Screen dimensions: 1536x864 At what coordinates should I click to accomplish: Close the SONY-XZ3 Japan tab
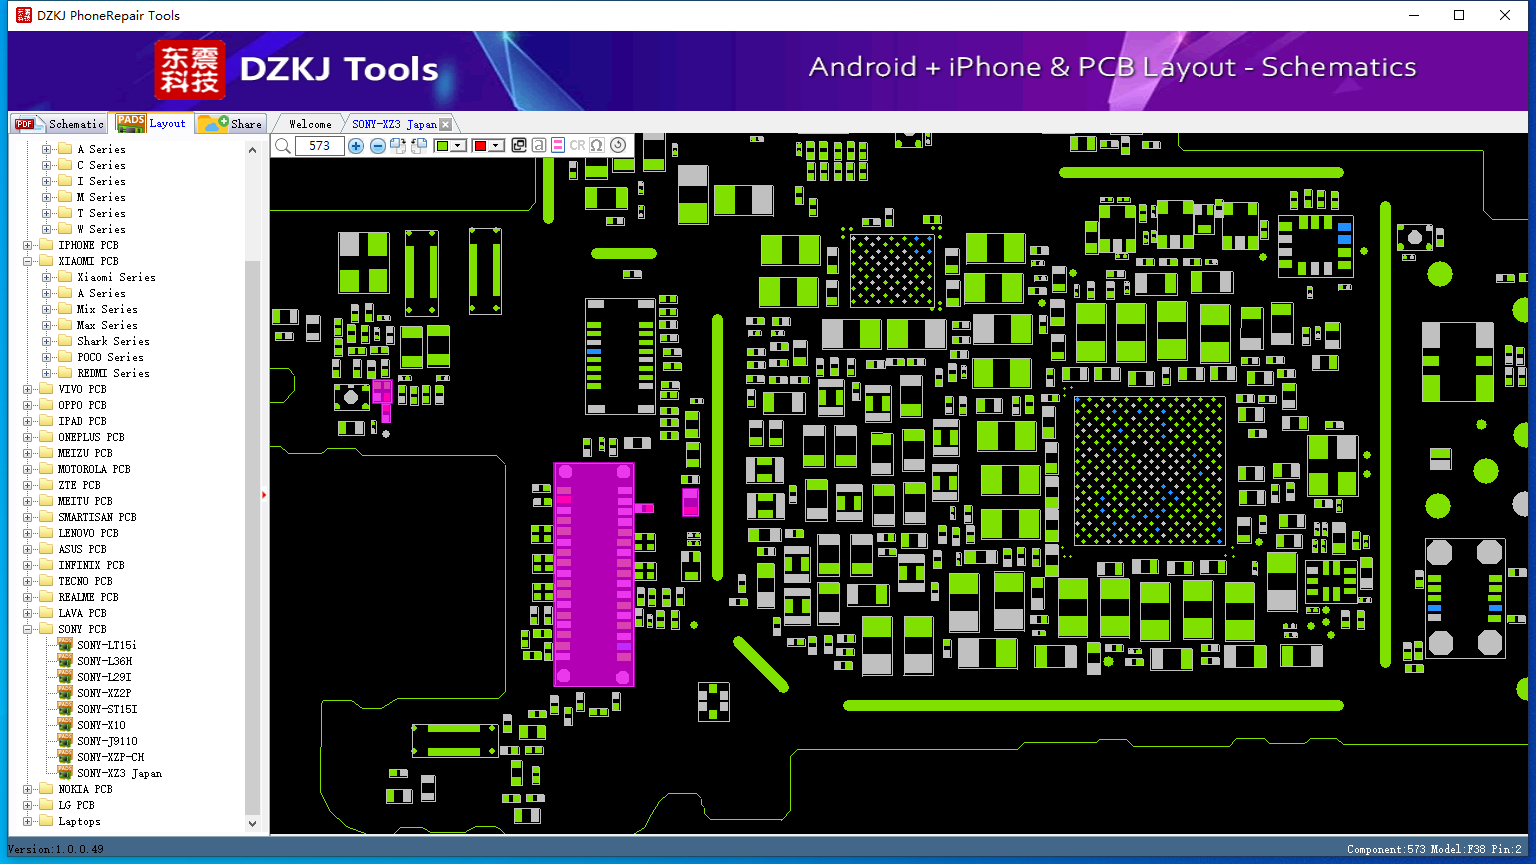click(x=446, y=124)
